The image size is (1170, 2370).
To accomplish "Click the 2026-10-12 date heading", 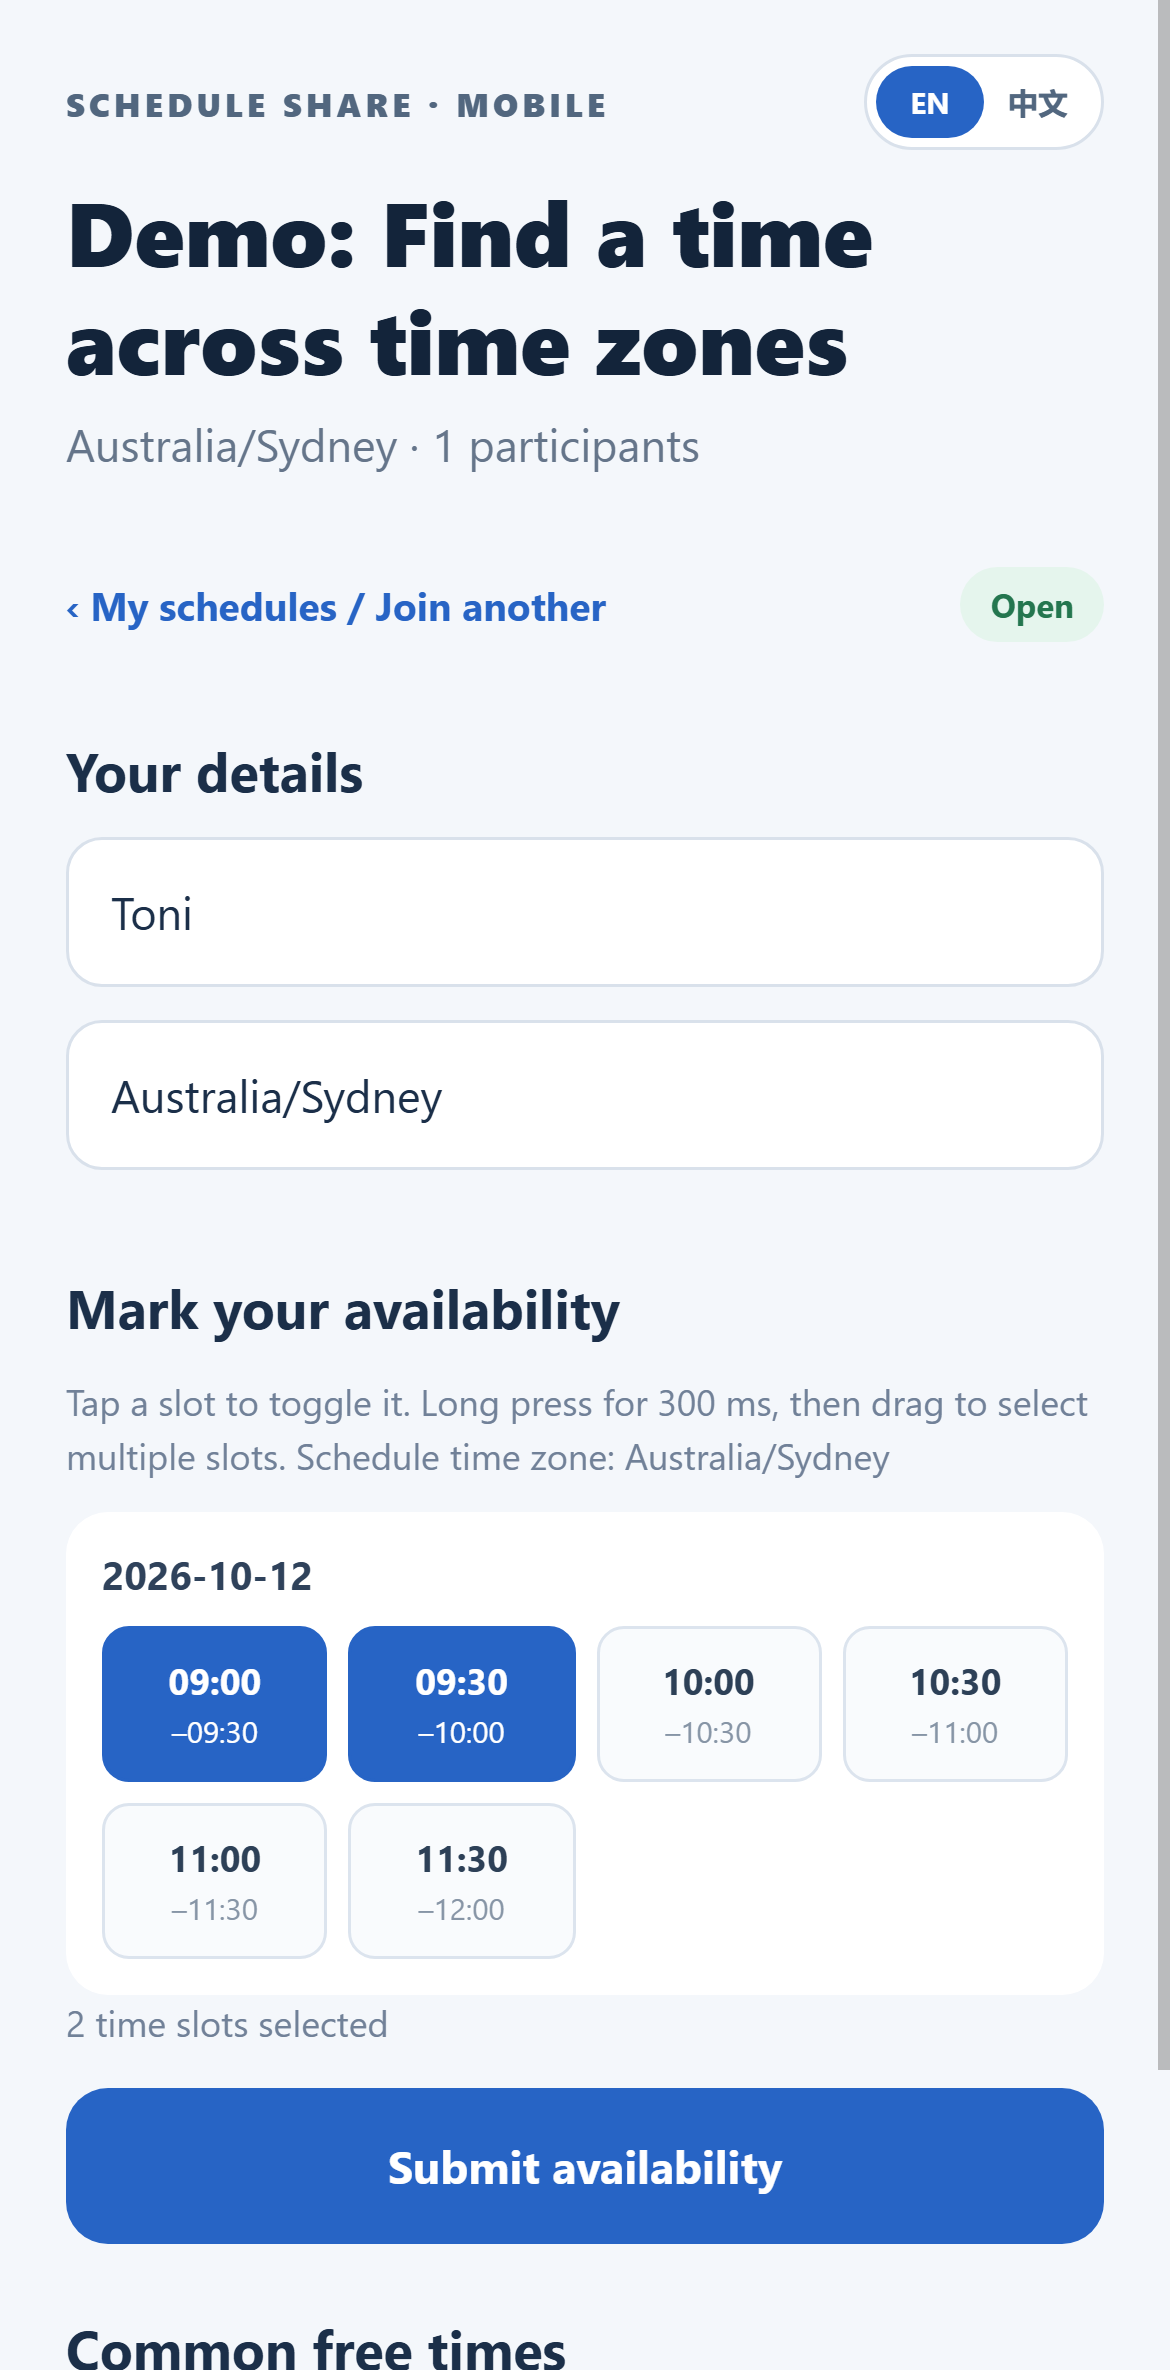I will pos(207,1577).
